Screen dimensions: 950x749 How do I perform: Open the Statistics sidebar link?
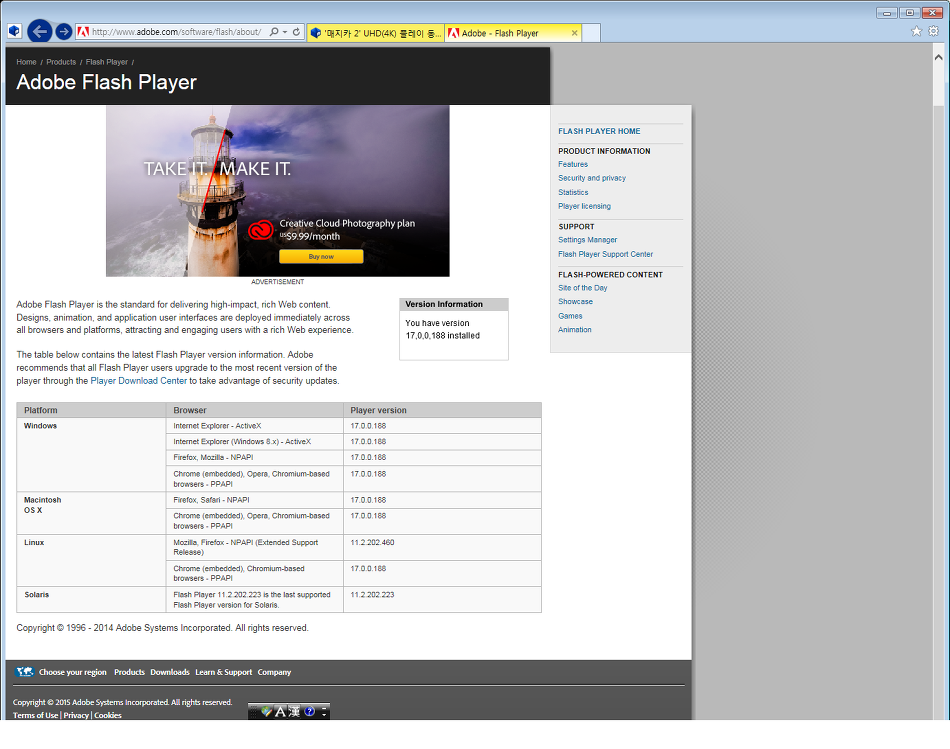coord(573,192)
